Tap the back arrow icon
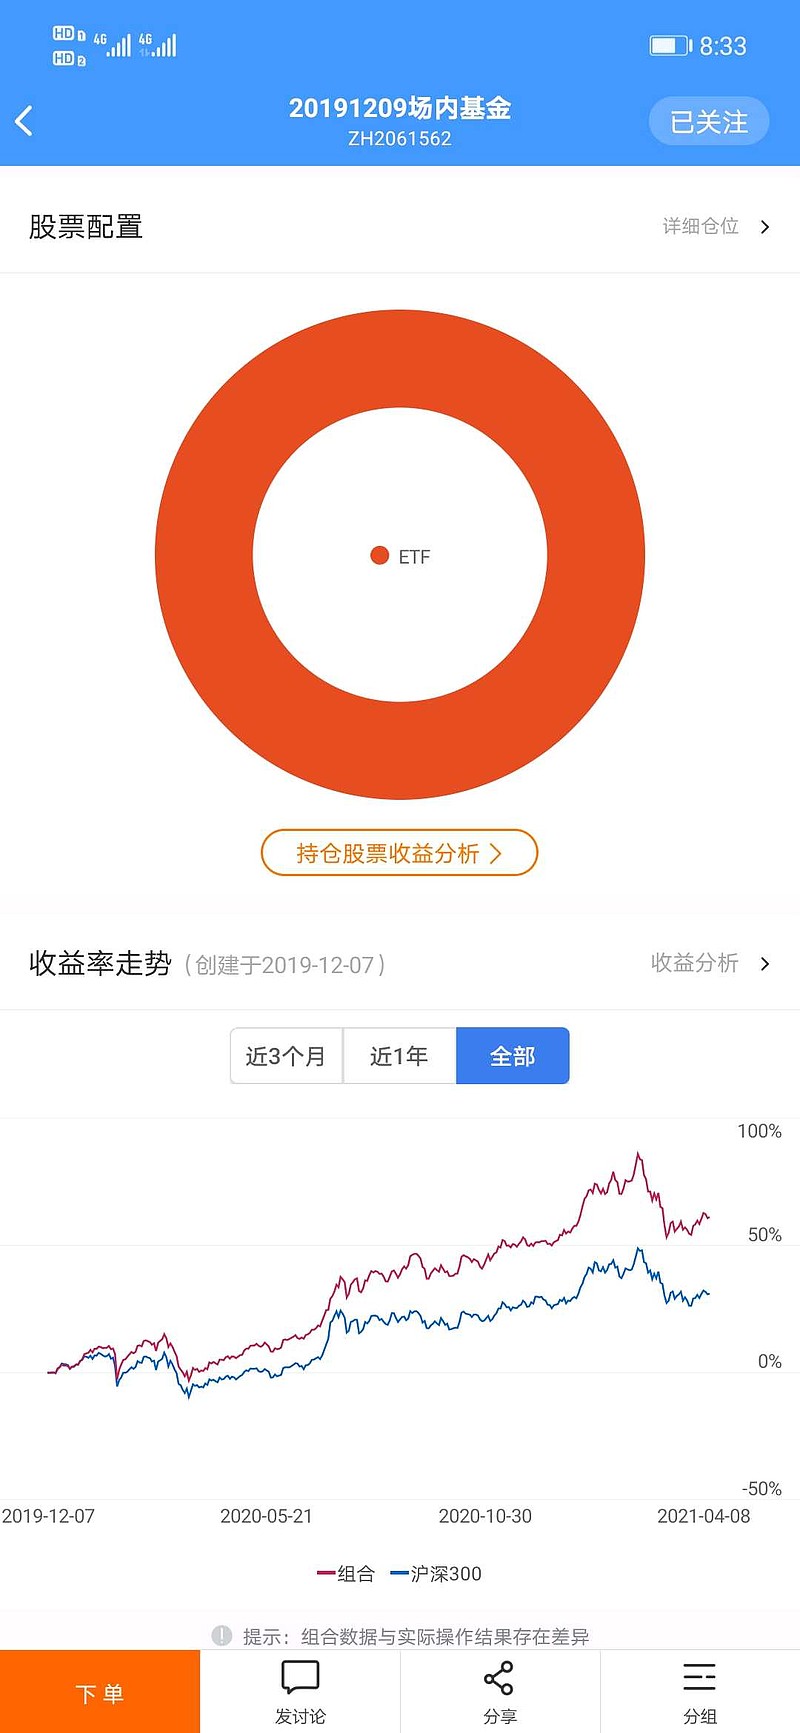The height and width of the screenshot is (1733, 800). pos(25,121)
